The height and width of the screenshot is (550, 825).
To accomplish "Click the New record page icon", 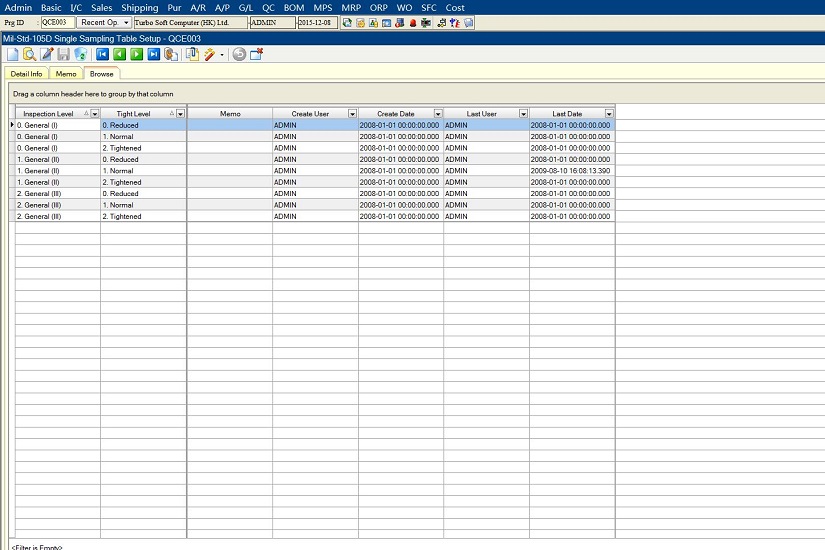I will [x=13, y=54].
